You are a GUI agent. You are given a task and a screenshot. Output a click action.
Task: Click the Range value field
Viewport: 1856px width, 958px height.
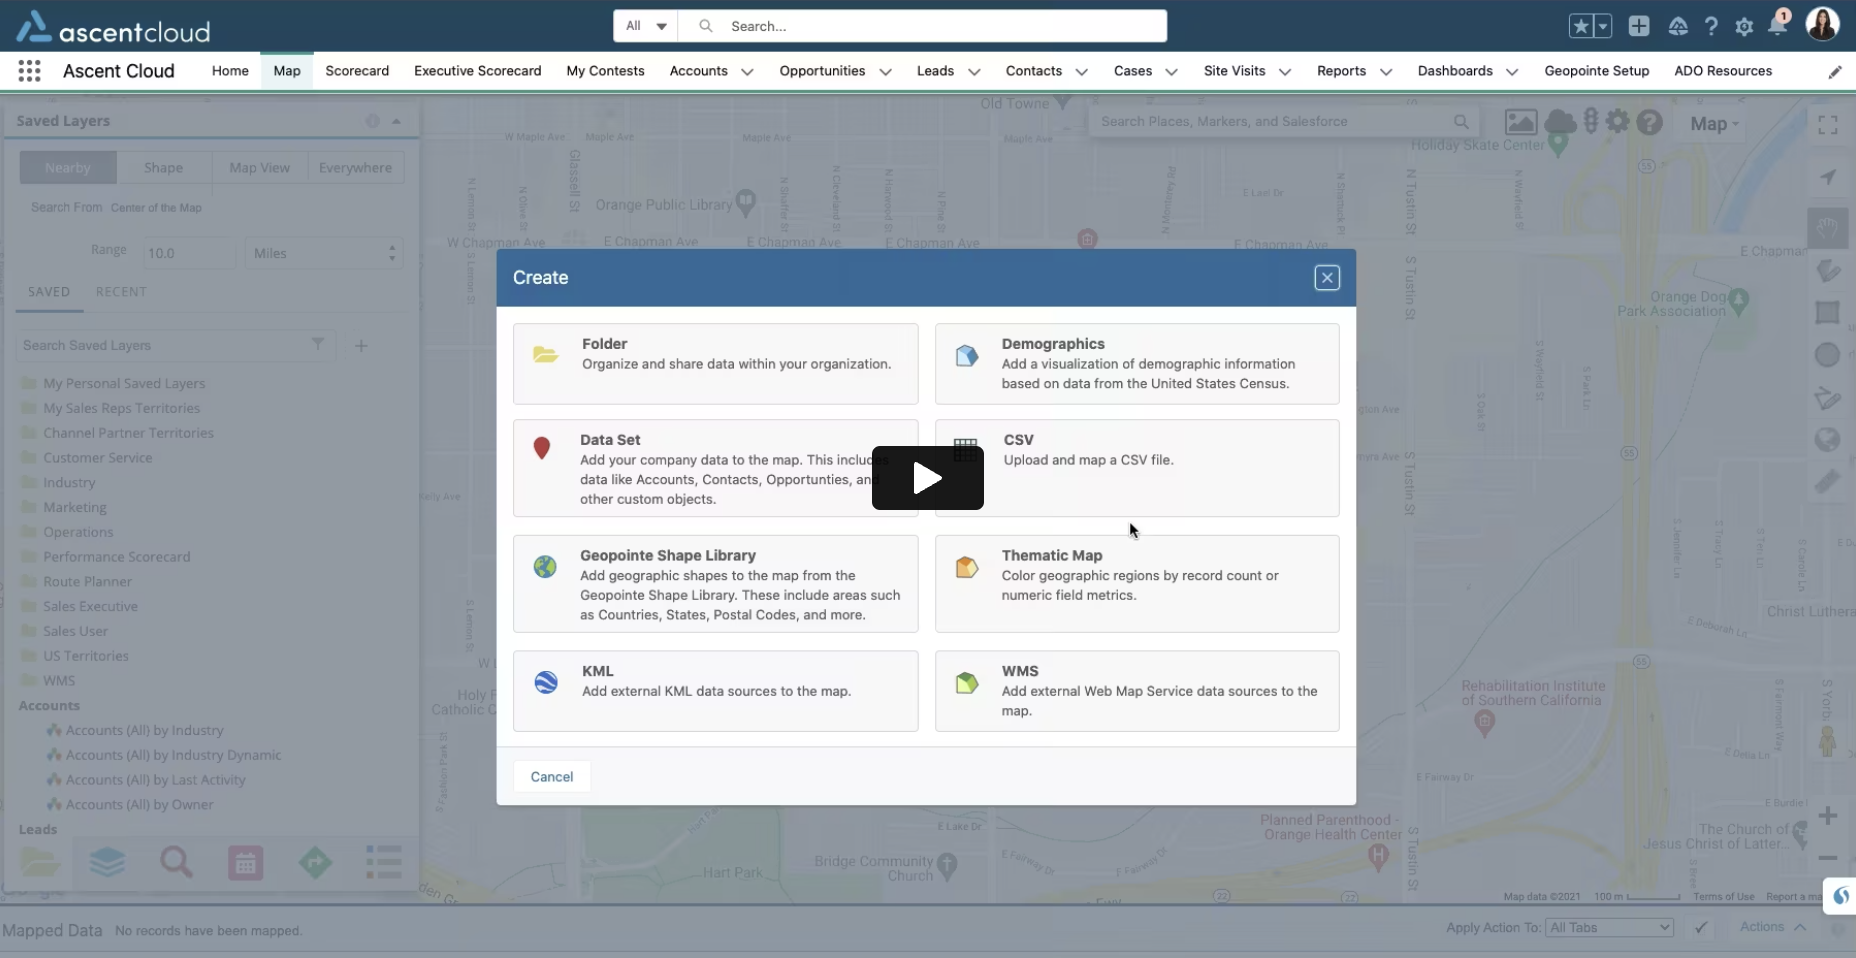189,253
